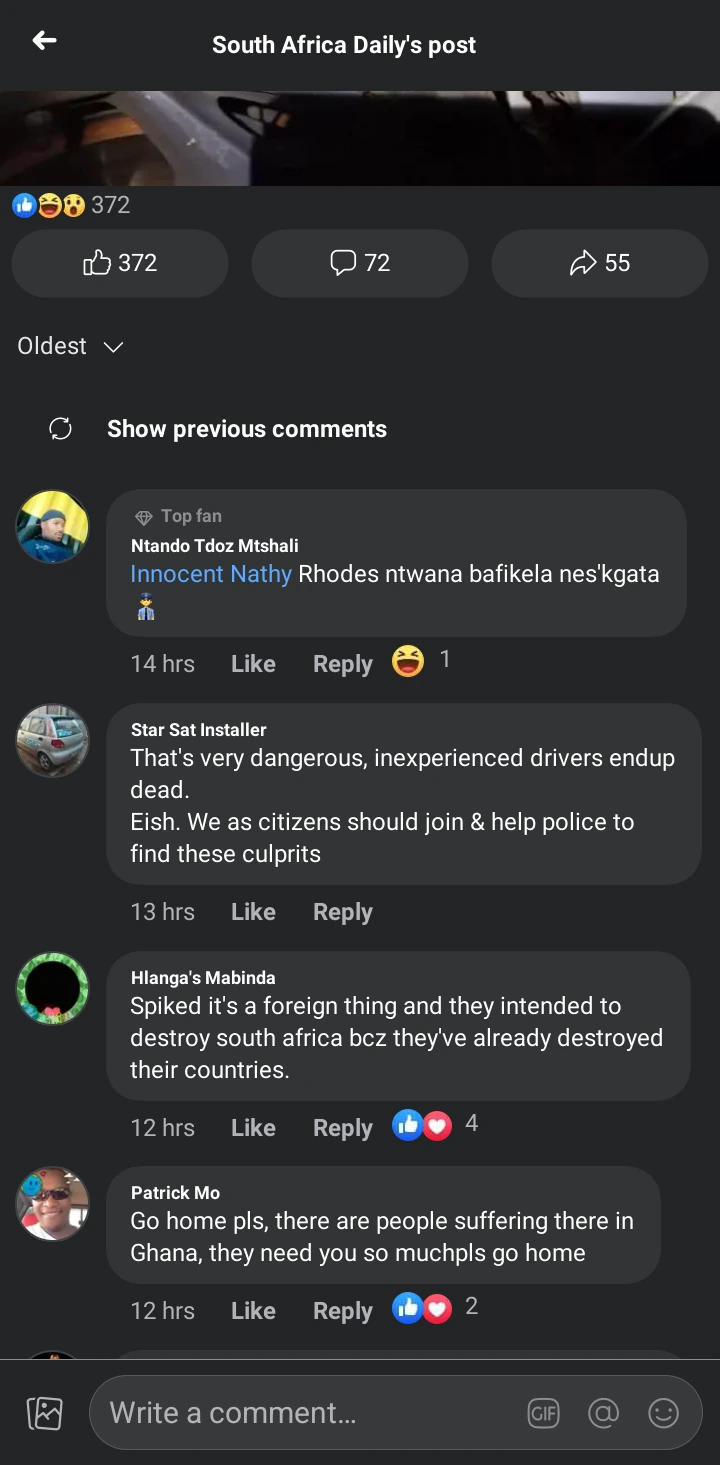View reactions on Hlanga's Mabinda comment
The height and width of the screenshot is (1465, 720).
coord(422,1125)
